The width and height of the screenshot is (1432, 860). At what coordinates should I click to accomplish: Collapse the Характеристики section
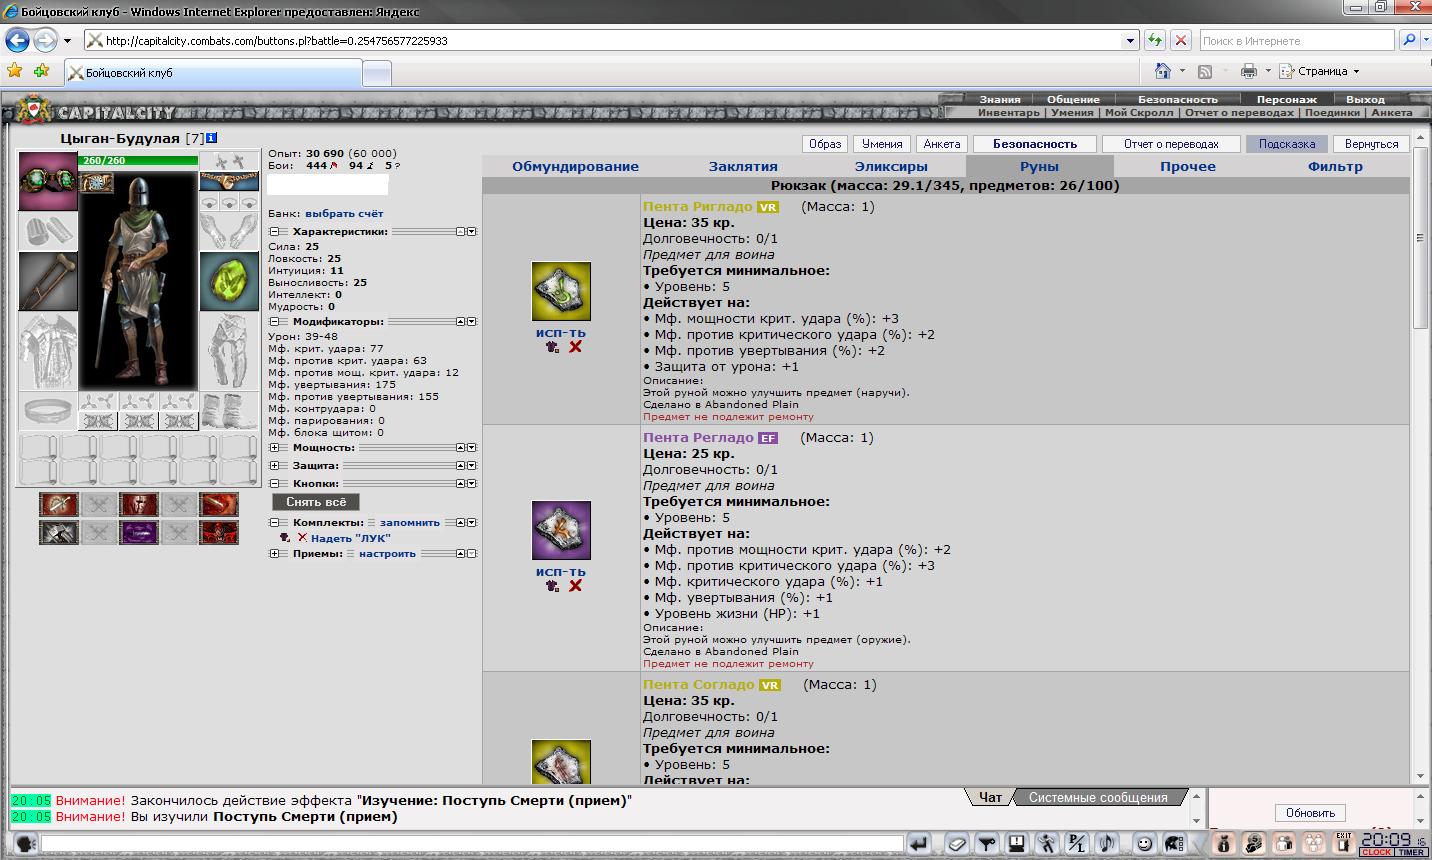(274, 232)
